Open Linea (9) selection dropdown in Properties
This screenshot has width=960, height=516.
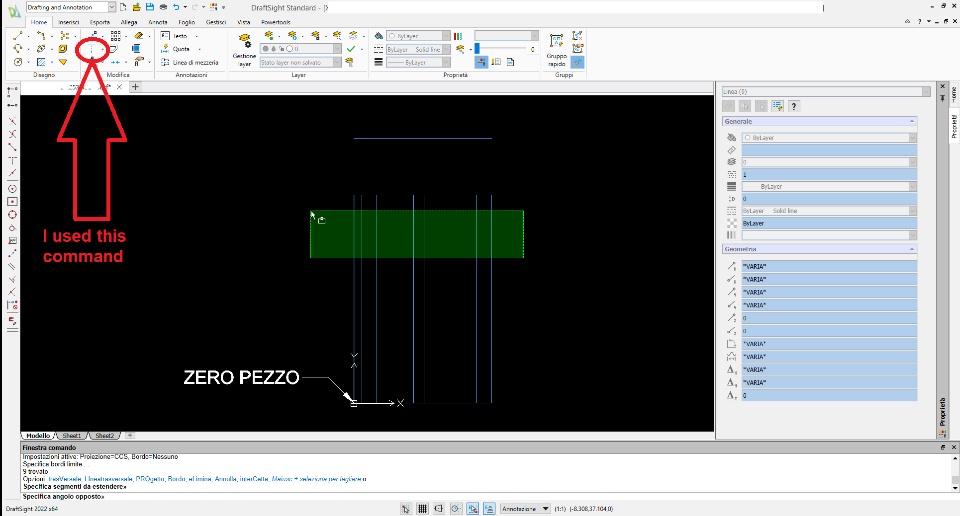click(926, 91)
